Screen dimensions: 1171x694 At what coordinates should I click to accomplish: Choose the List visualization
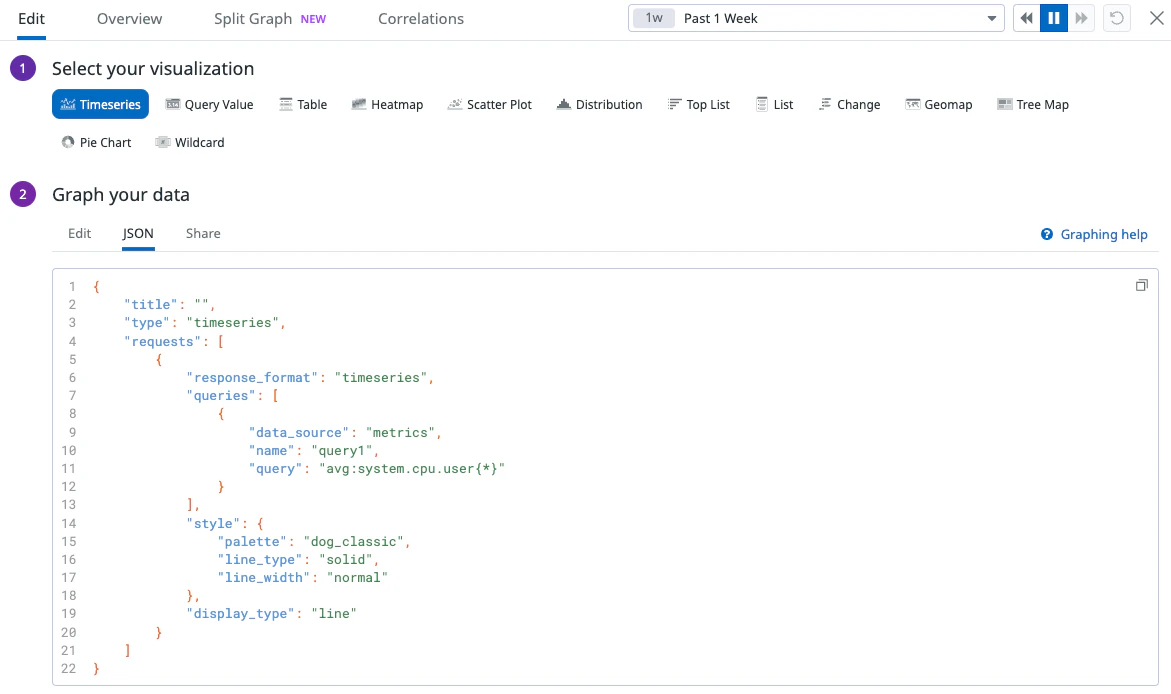tap(774, 105)
